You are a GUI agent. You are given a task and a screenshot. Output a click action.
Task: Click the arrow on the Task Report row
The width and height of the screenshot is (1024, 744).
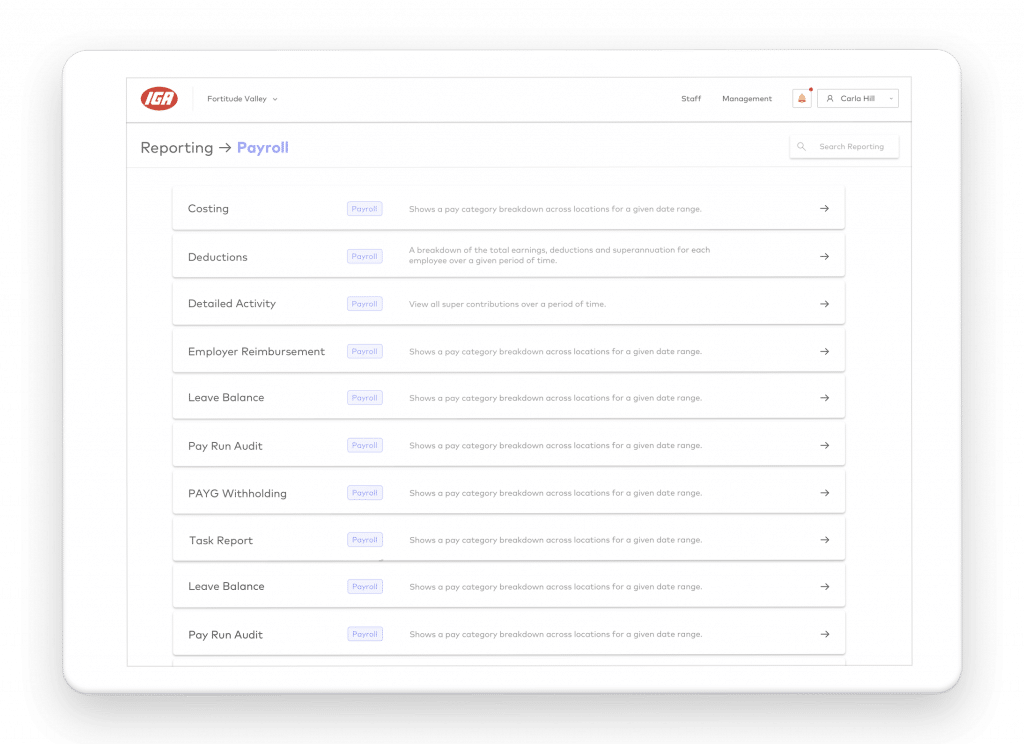click(825, 540)
